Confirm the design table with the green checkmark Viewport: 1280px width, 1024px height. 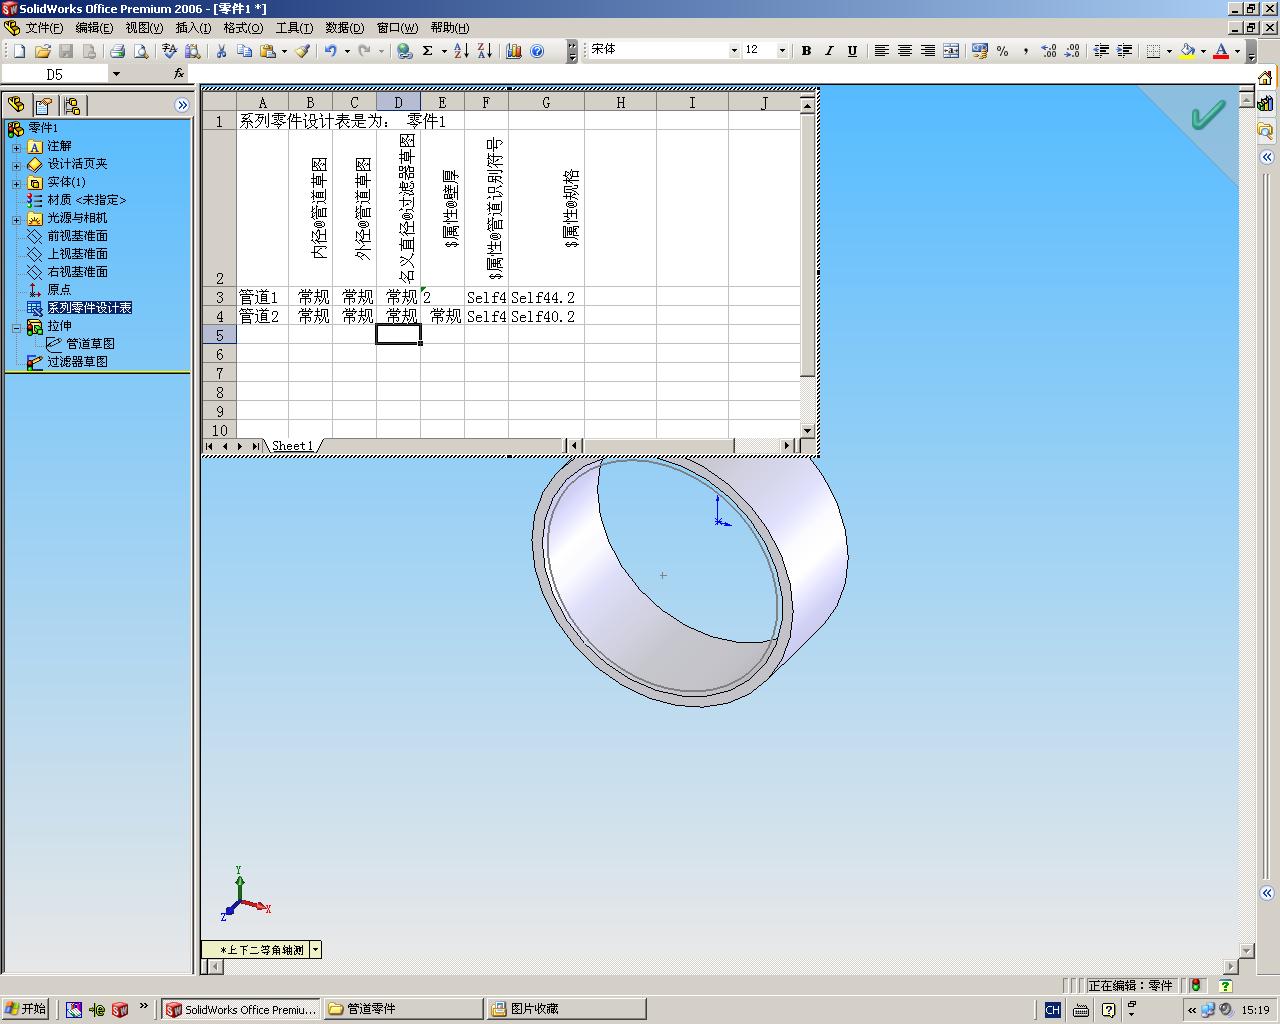click(x=1208, y=115)
